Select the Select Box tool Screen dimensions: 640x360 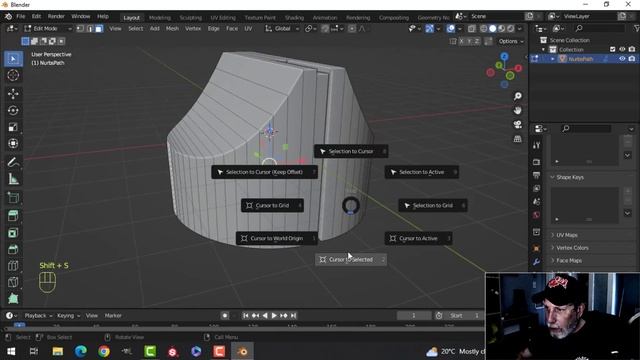point(13,59)
